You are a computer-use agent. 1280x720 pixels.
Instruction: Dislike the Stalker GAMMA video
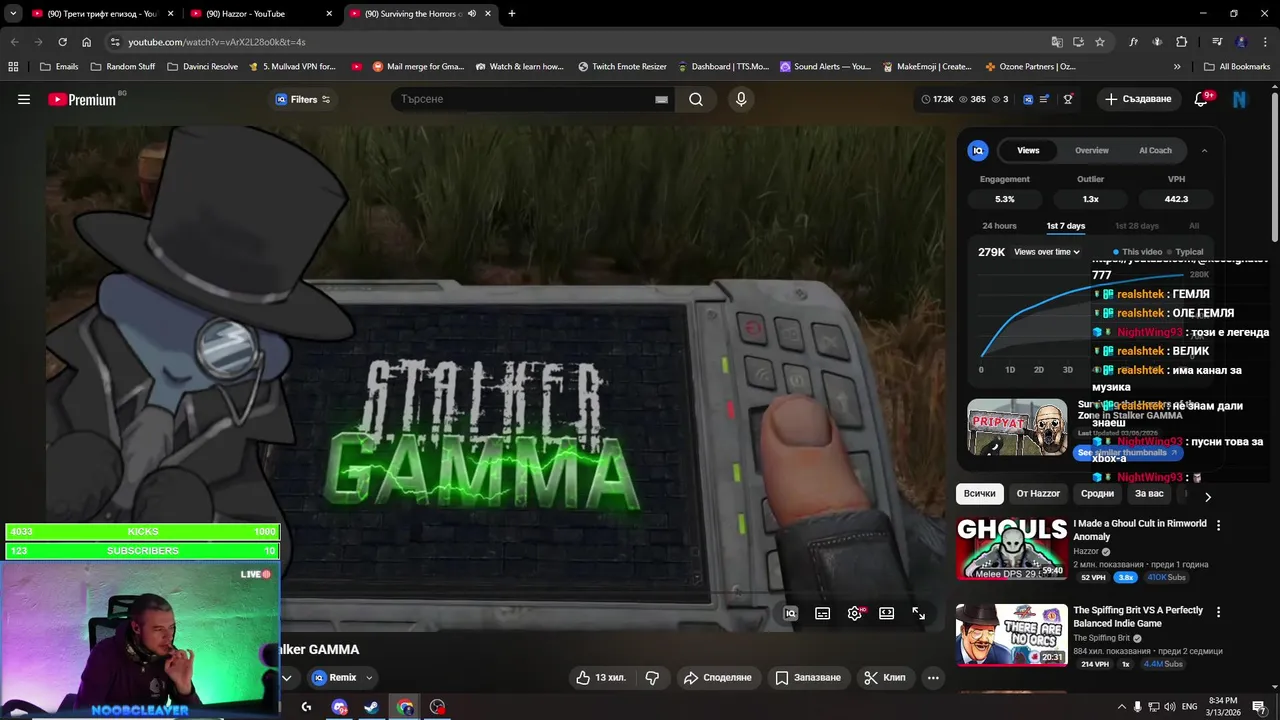pos(652,677)
